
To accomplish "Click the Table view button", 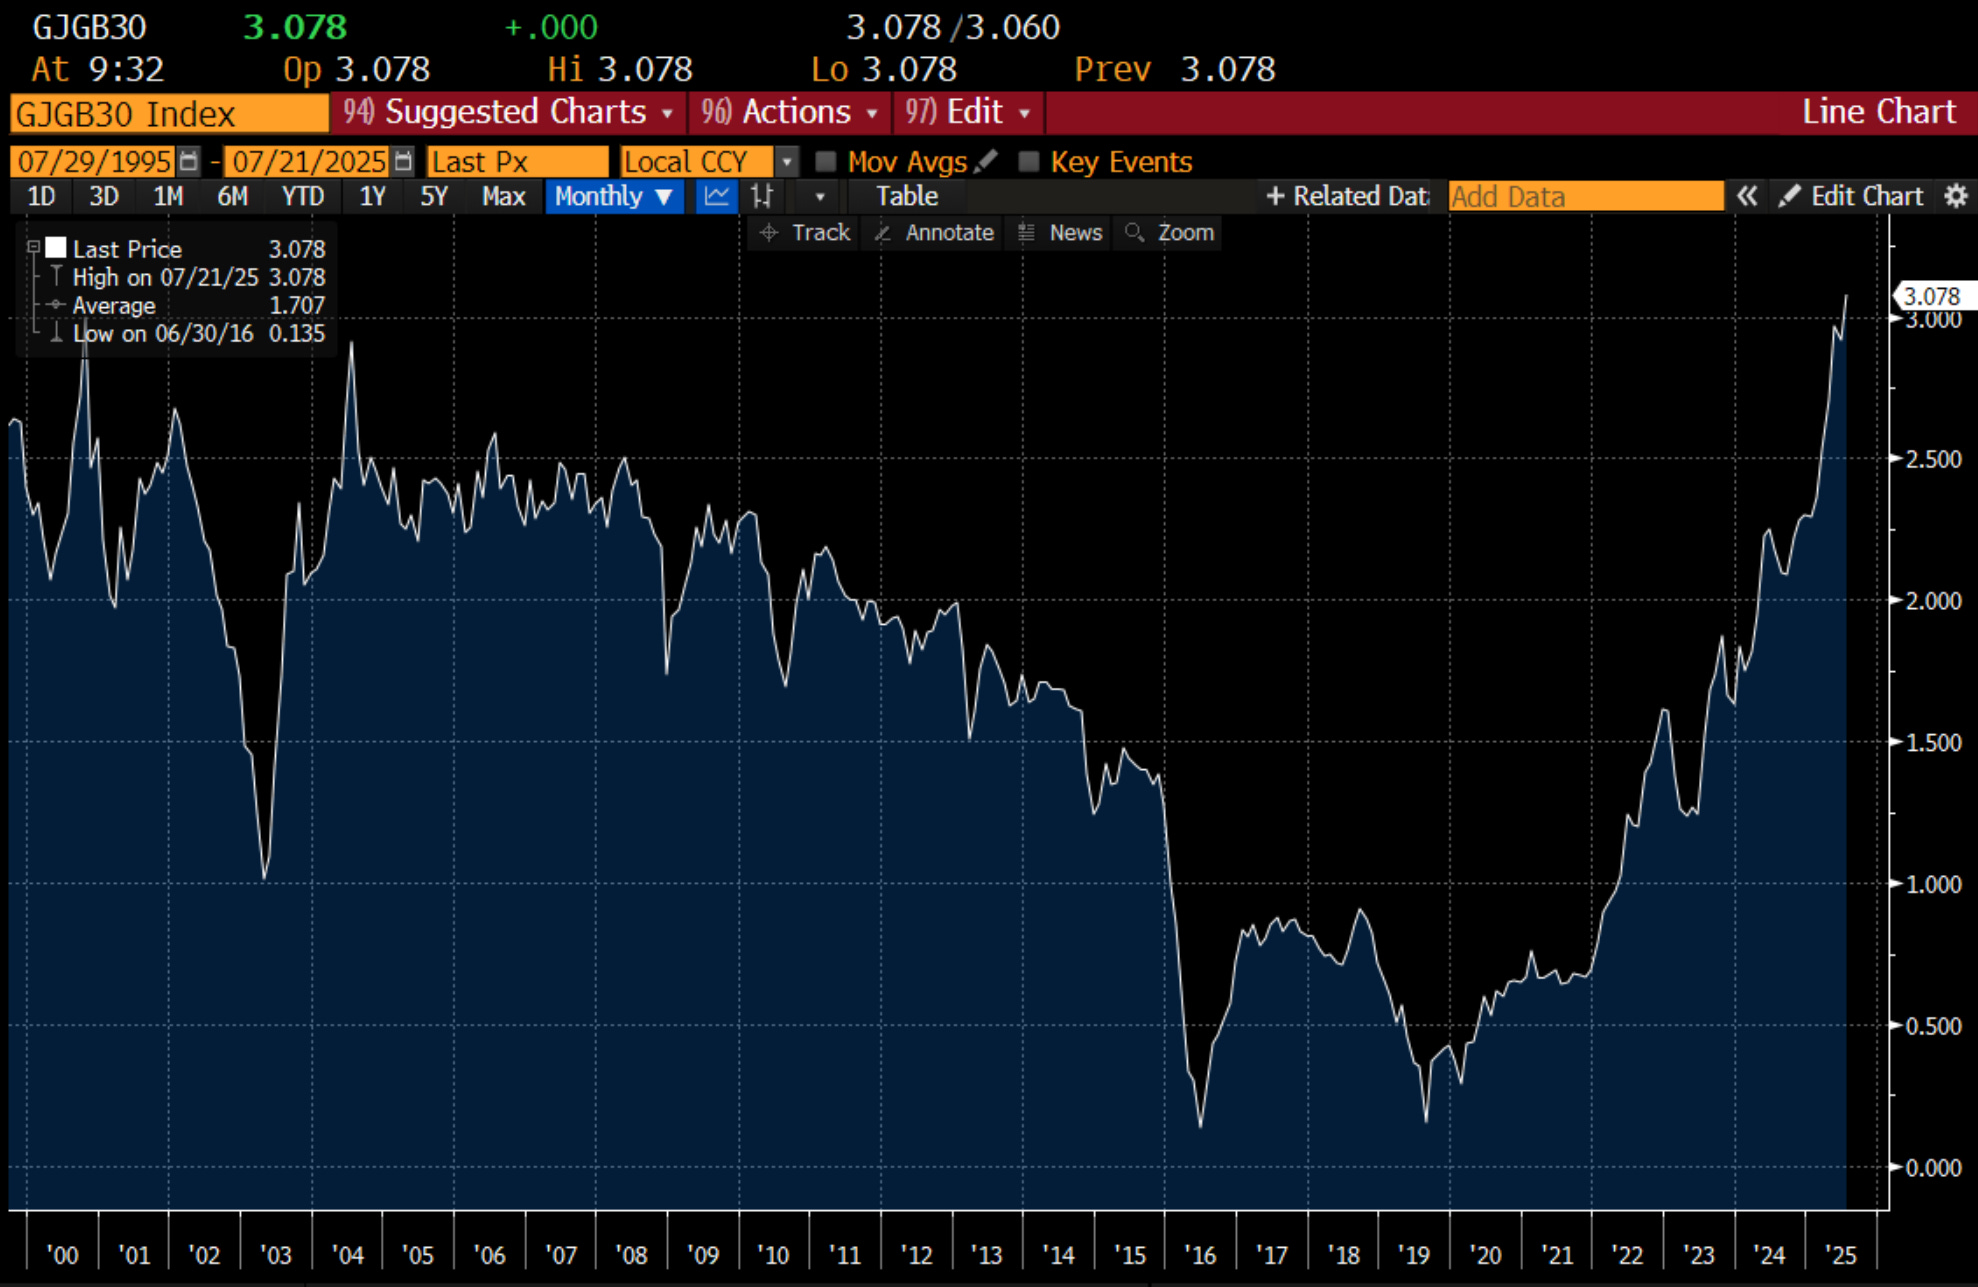I will click(906, 196).
